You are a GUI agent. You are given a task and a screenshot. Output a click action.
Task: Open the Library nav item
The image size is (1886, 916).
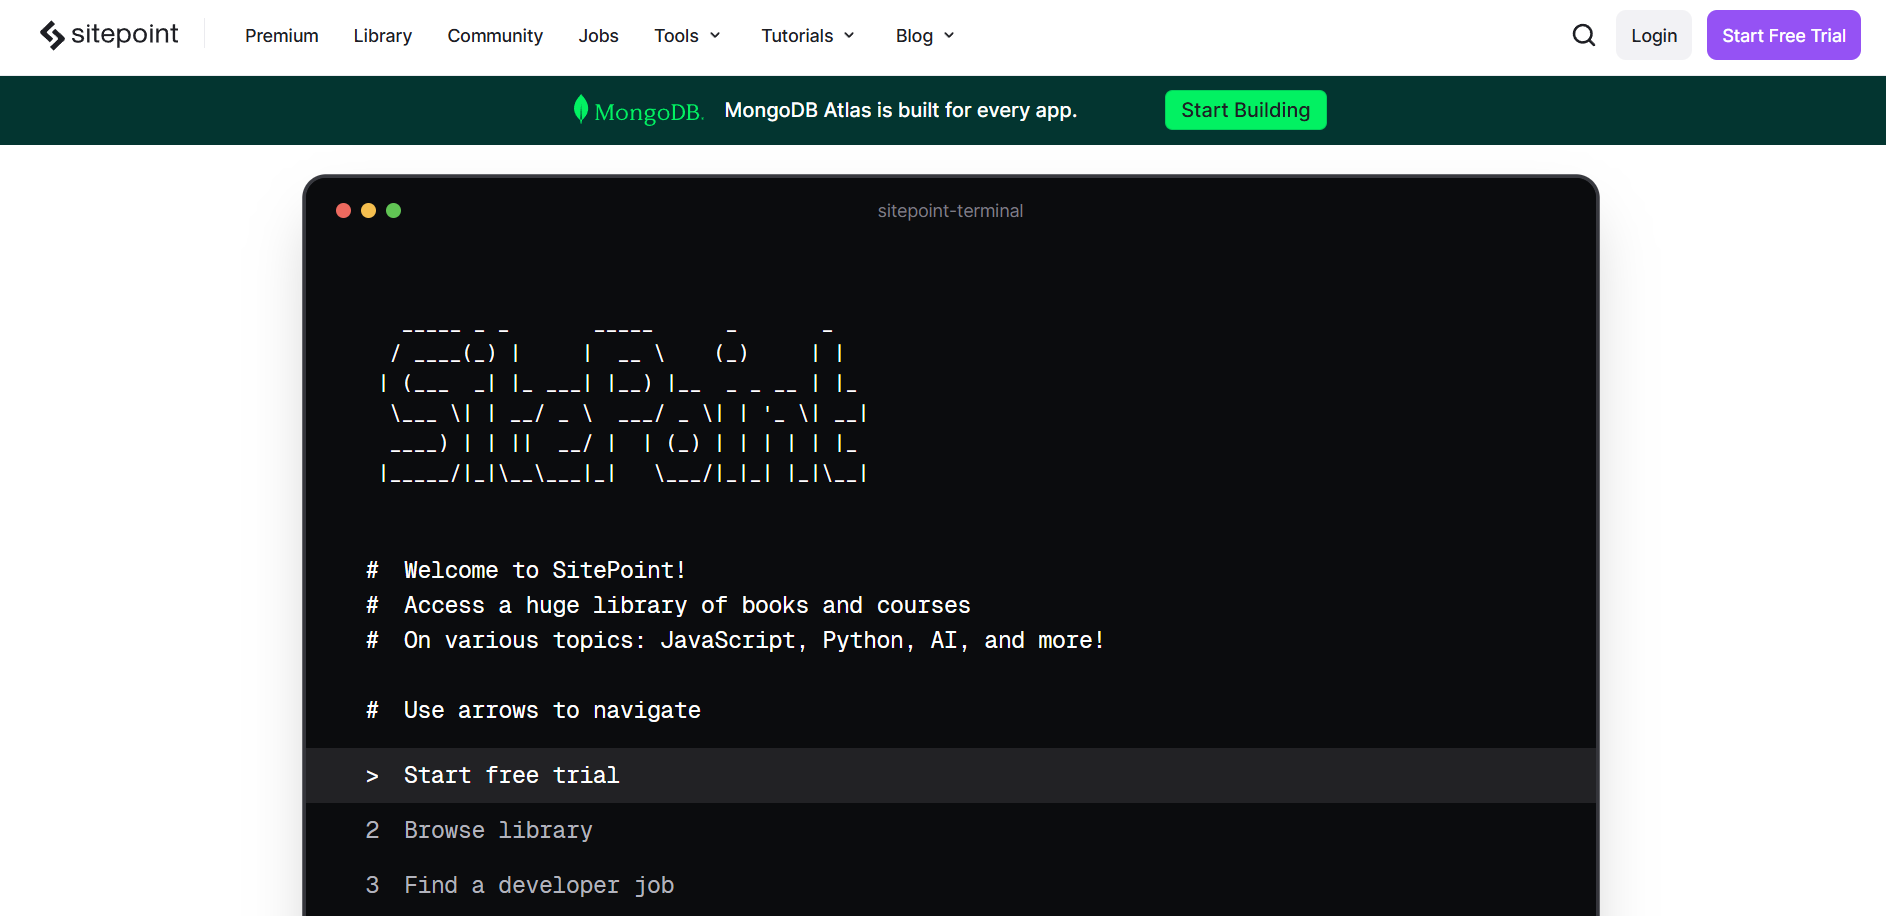point(383,36)
